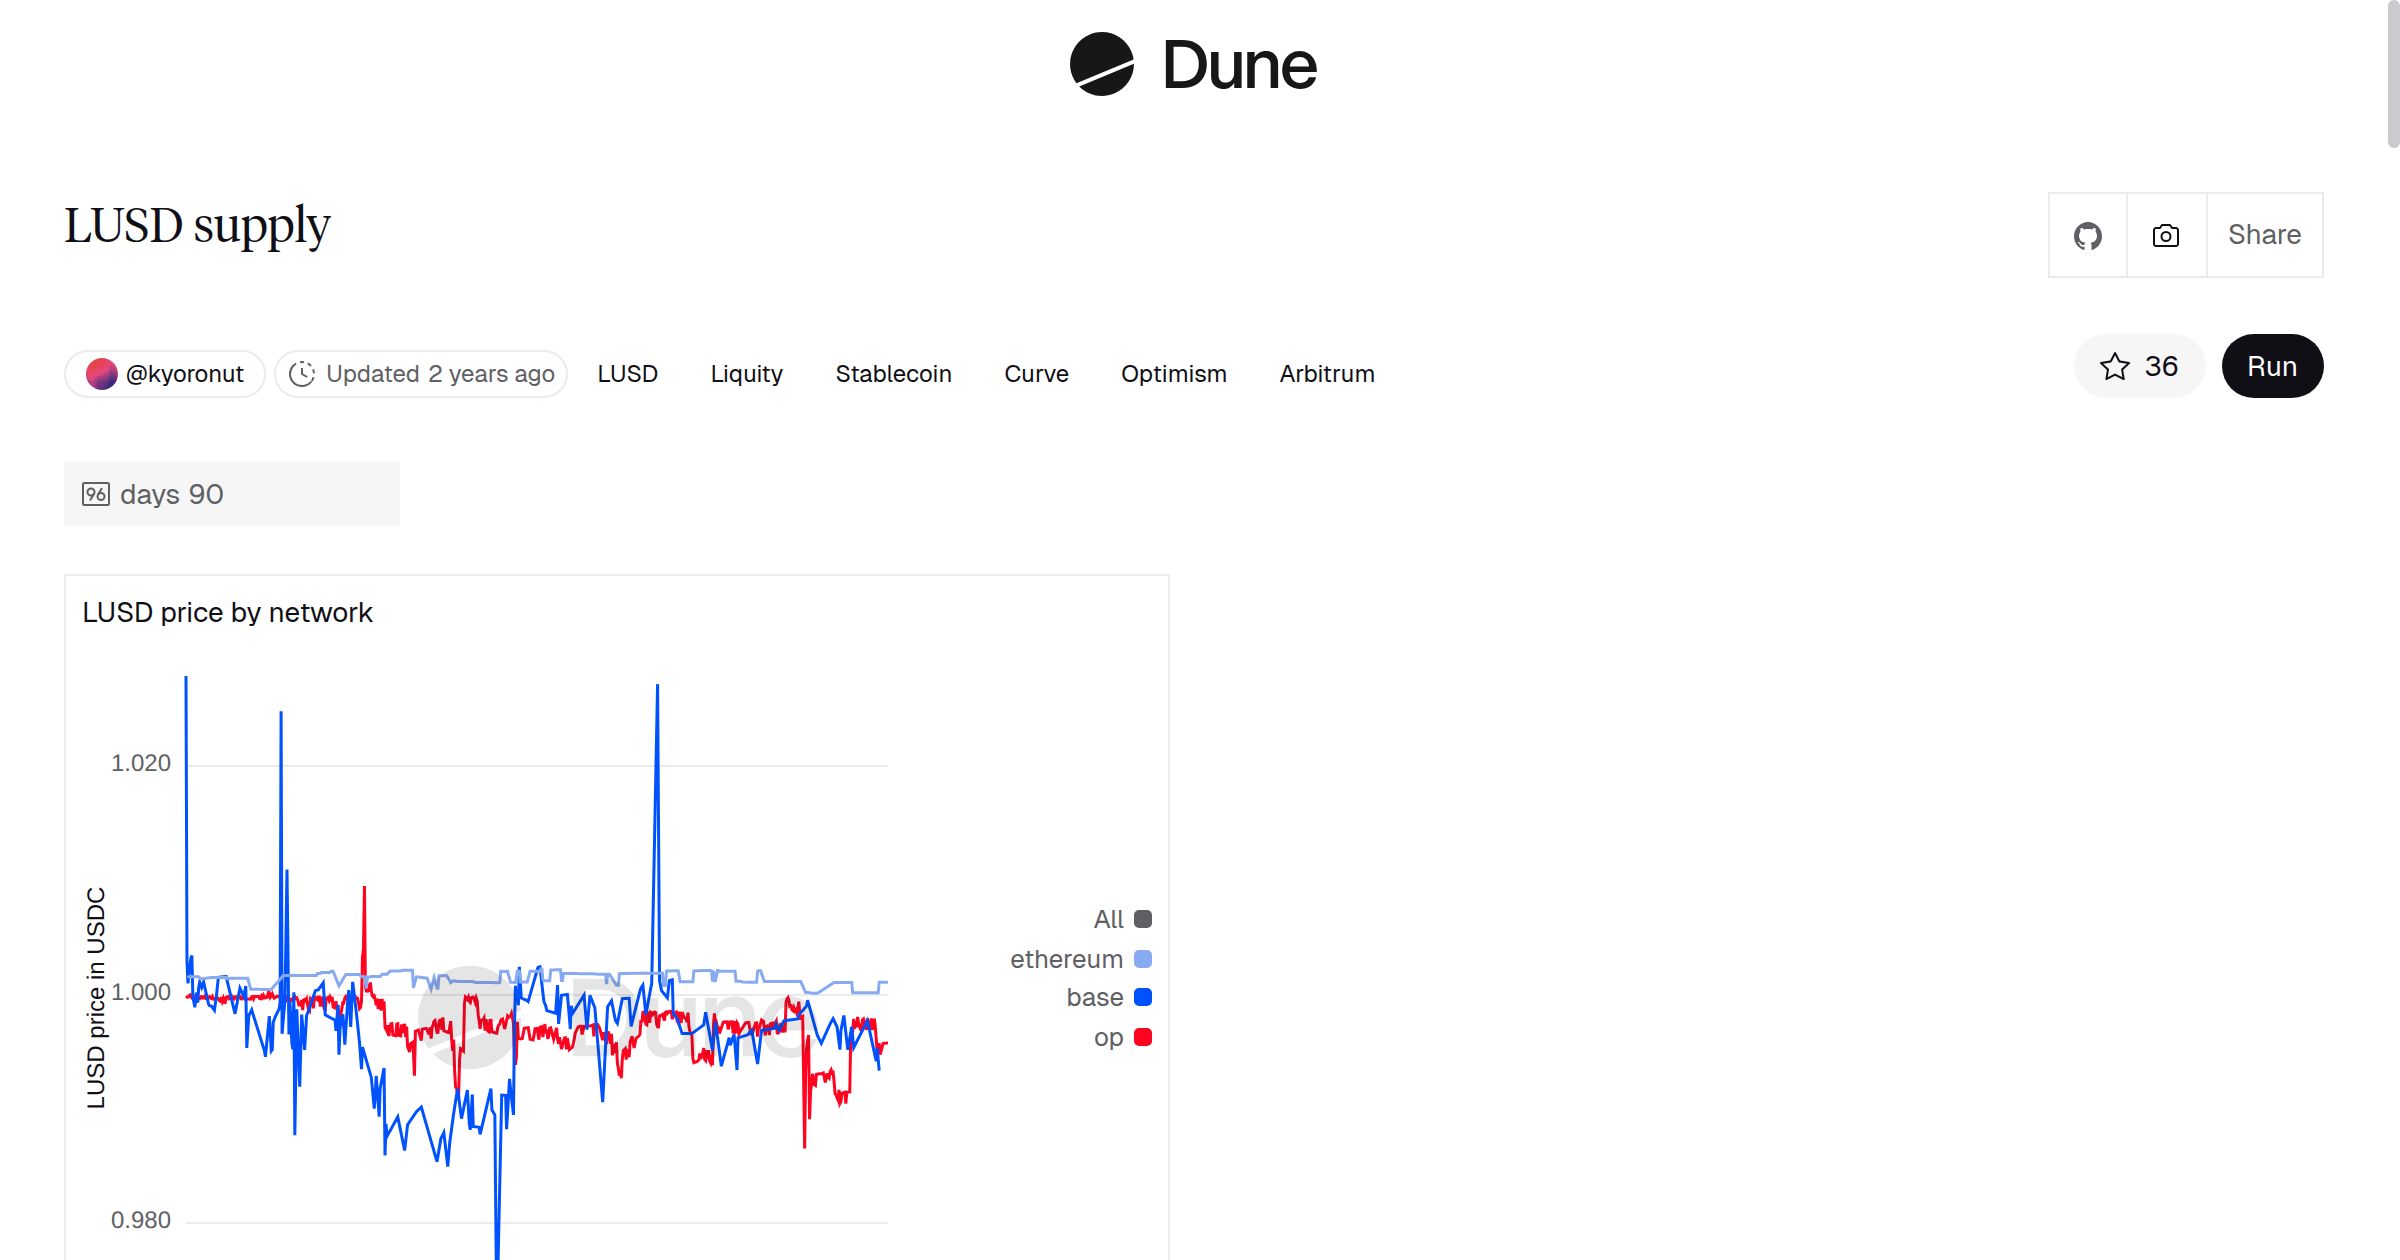The height and width of the screenshot is (1260, 2400).
Task: Click the Share button
Action: point(2264,236)
